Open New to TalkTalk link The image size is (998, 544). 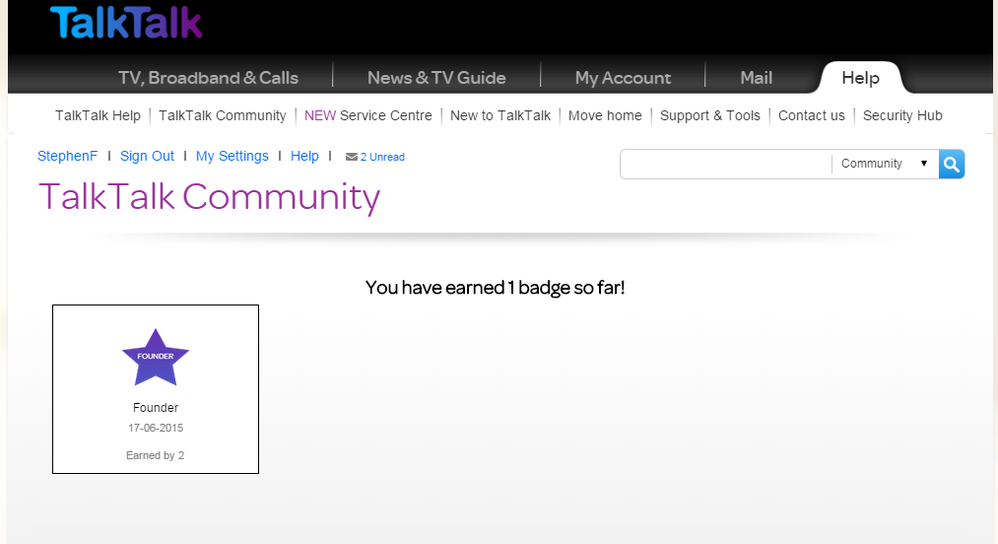[500, 115]
